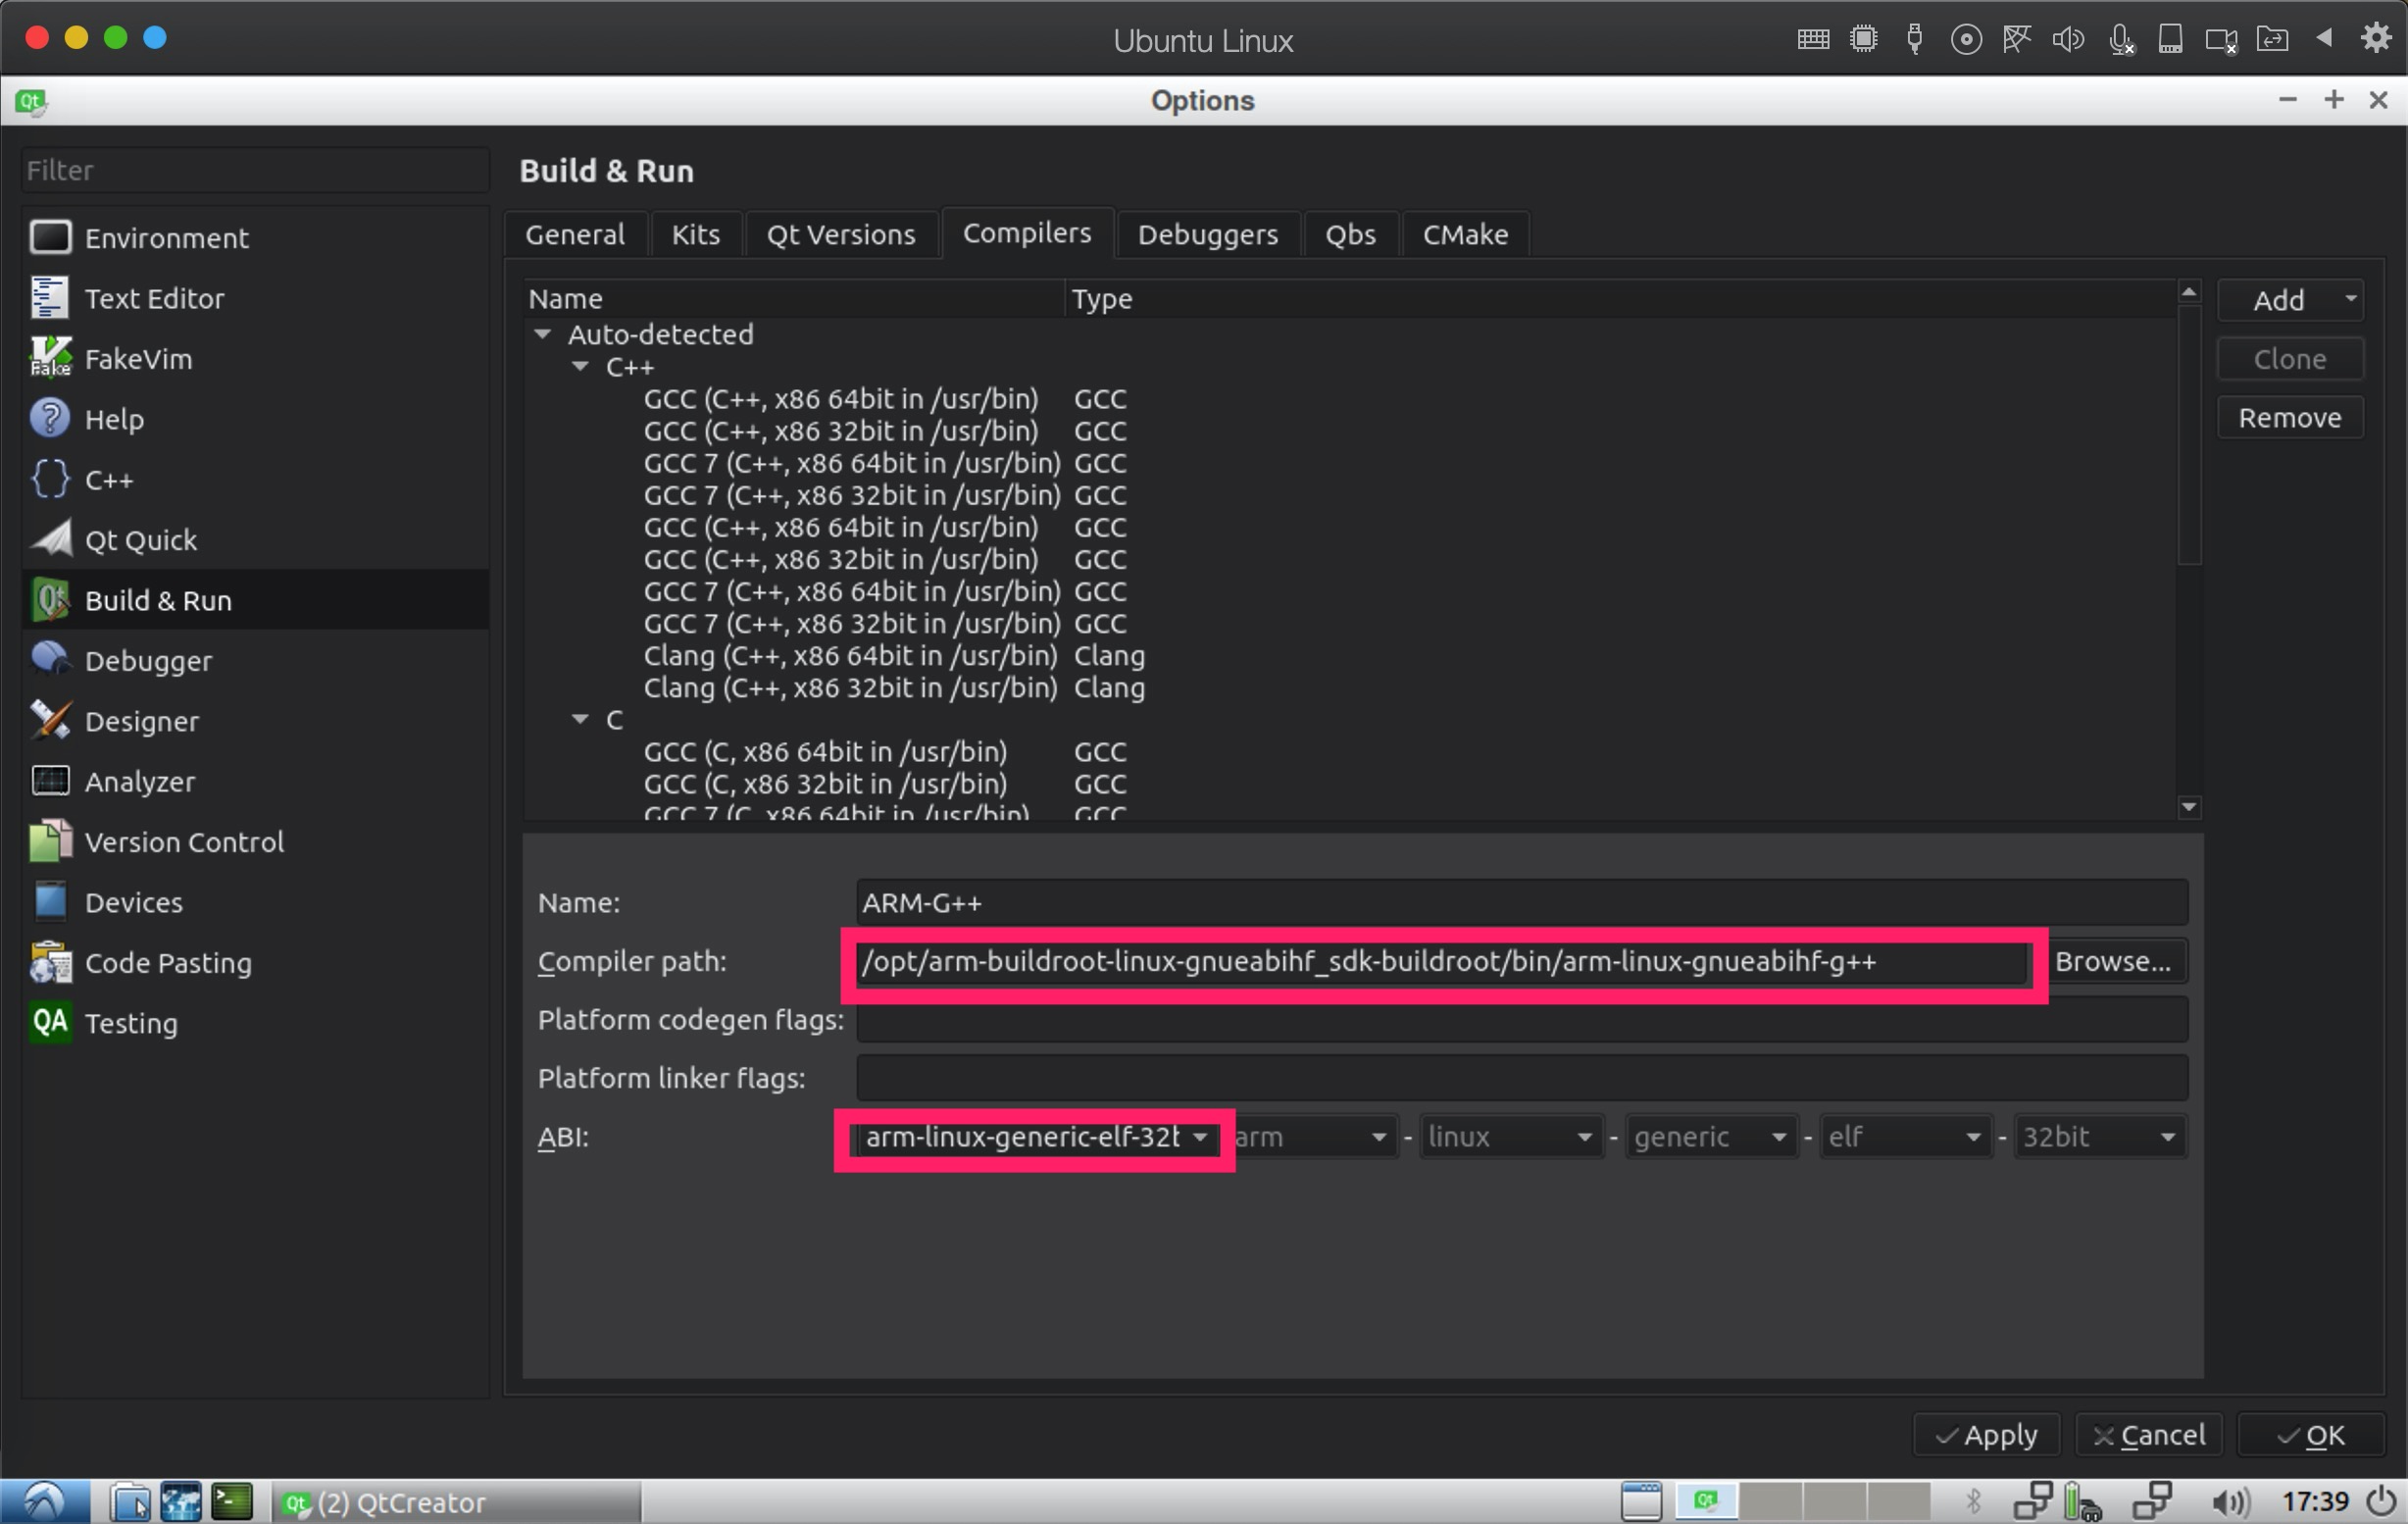Click the QtCreator taskbar window button
Viewport: 2408px width, 1524px height.
pyautogui.click(x=456, y=1502)
